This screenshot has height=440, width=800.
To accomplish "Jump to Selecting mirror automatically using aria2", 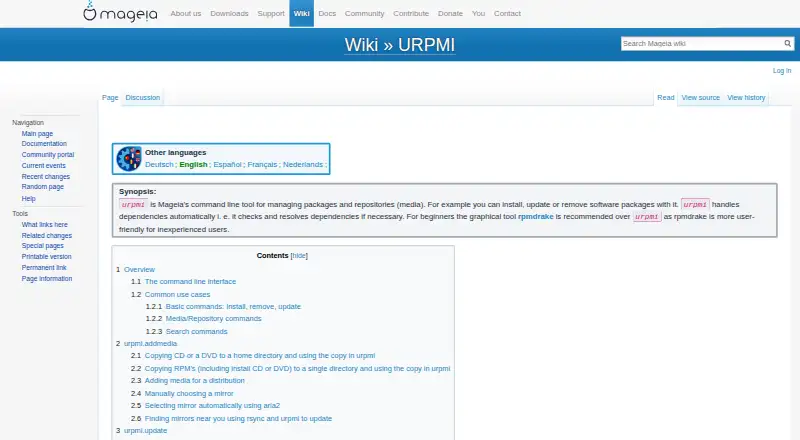I will [212, 406].
